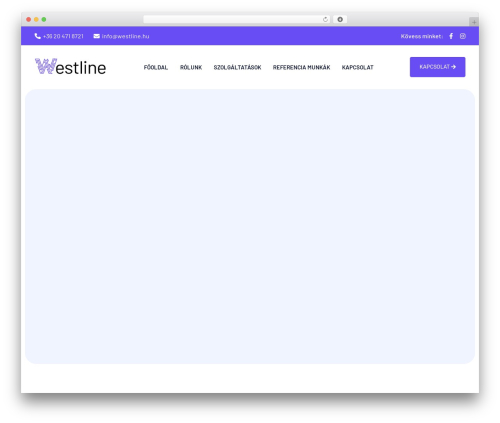Open the Instagram social icon
Image resolution: width=500 pixels, height=423 pixels.
pyautogui.click(x=463, y=36)
